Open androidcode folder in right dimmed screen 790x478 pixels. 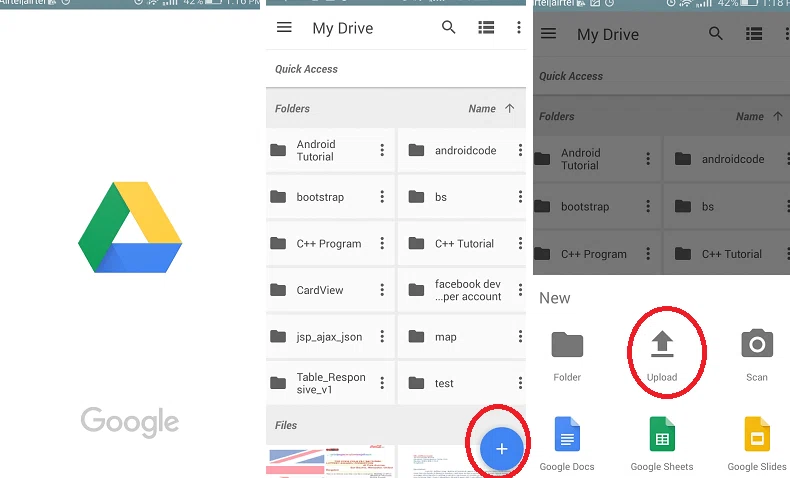pyautogui.click(x=727, y=159)
